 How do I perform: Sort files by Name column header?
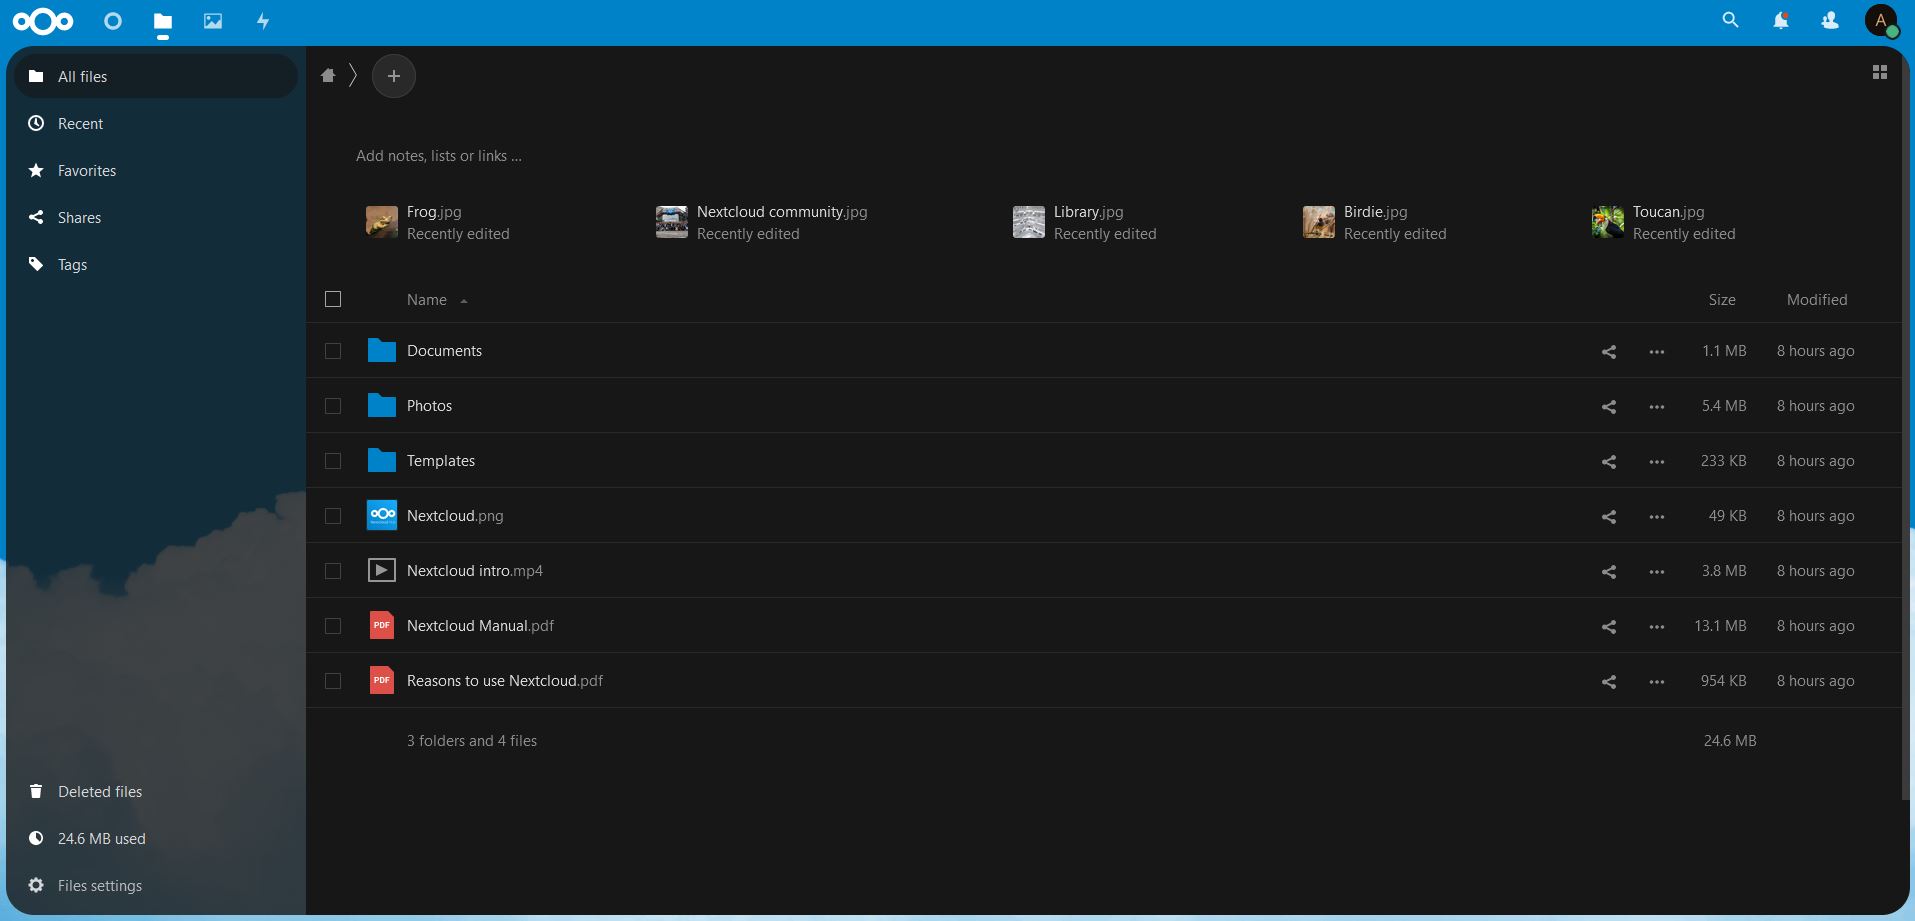pos(427,300)
